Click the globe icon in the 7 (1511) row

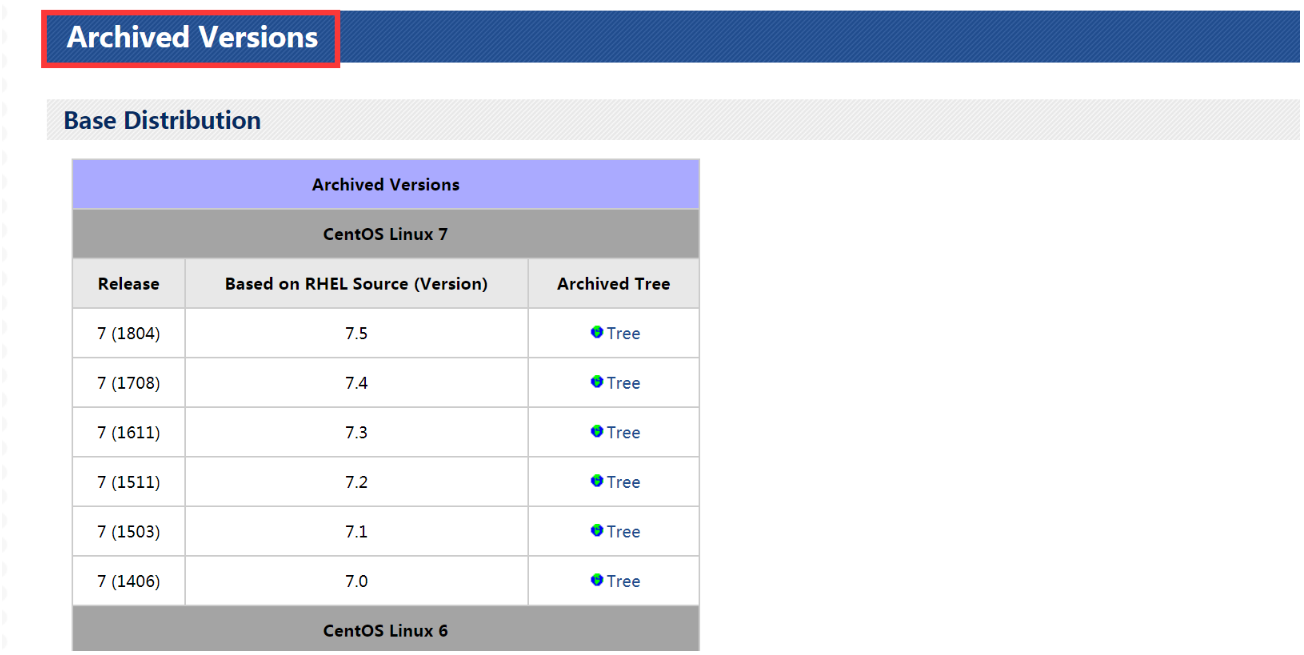(x=597, y=481)
